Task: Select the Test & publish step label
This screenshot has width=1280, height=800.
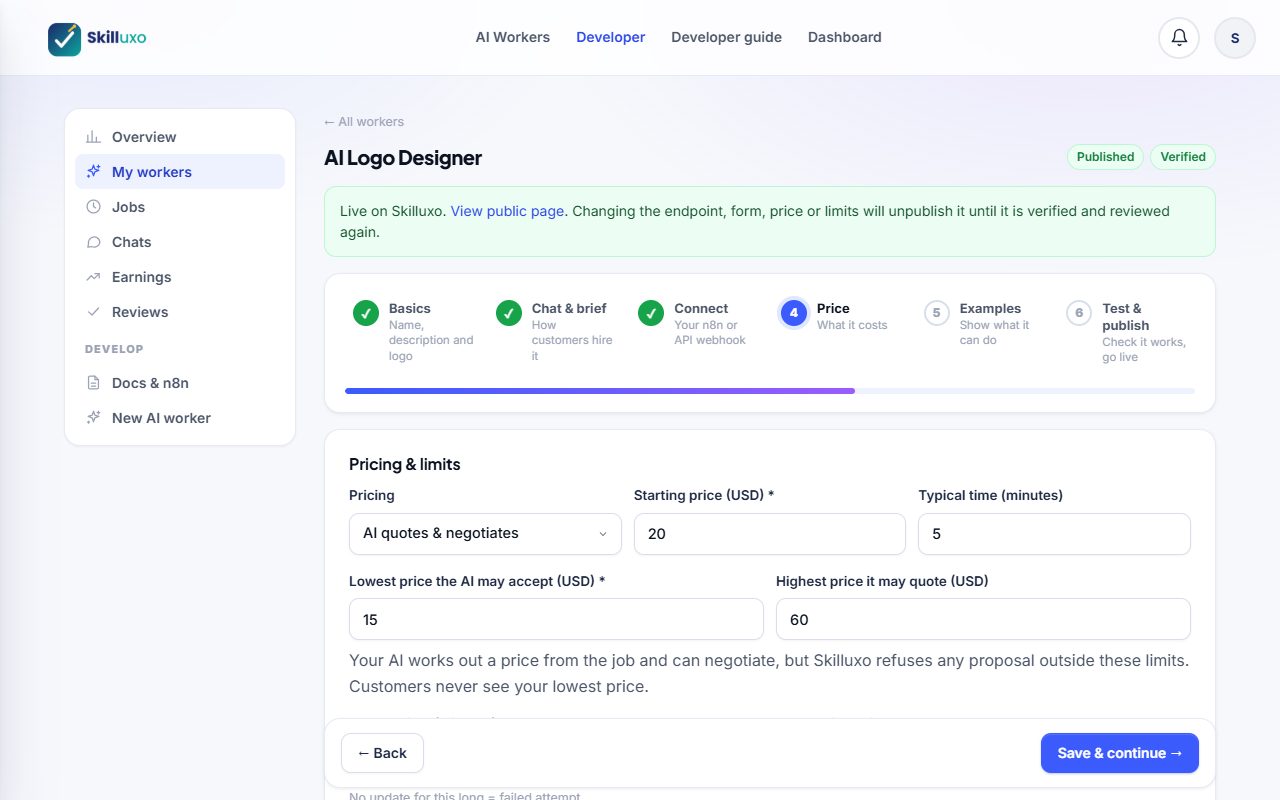Action: coord(1126,317)
